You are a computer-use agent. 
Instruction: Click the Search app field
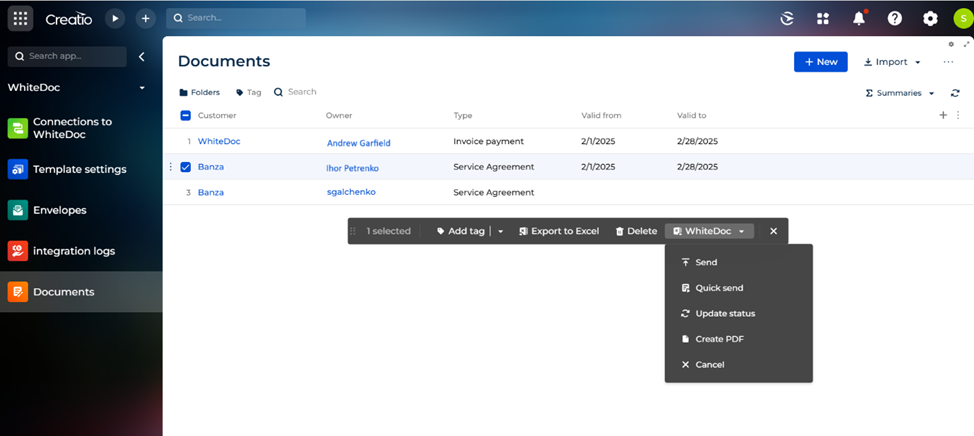[x=67, y=57]
